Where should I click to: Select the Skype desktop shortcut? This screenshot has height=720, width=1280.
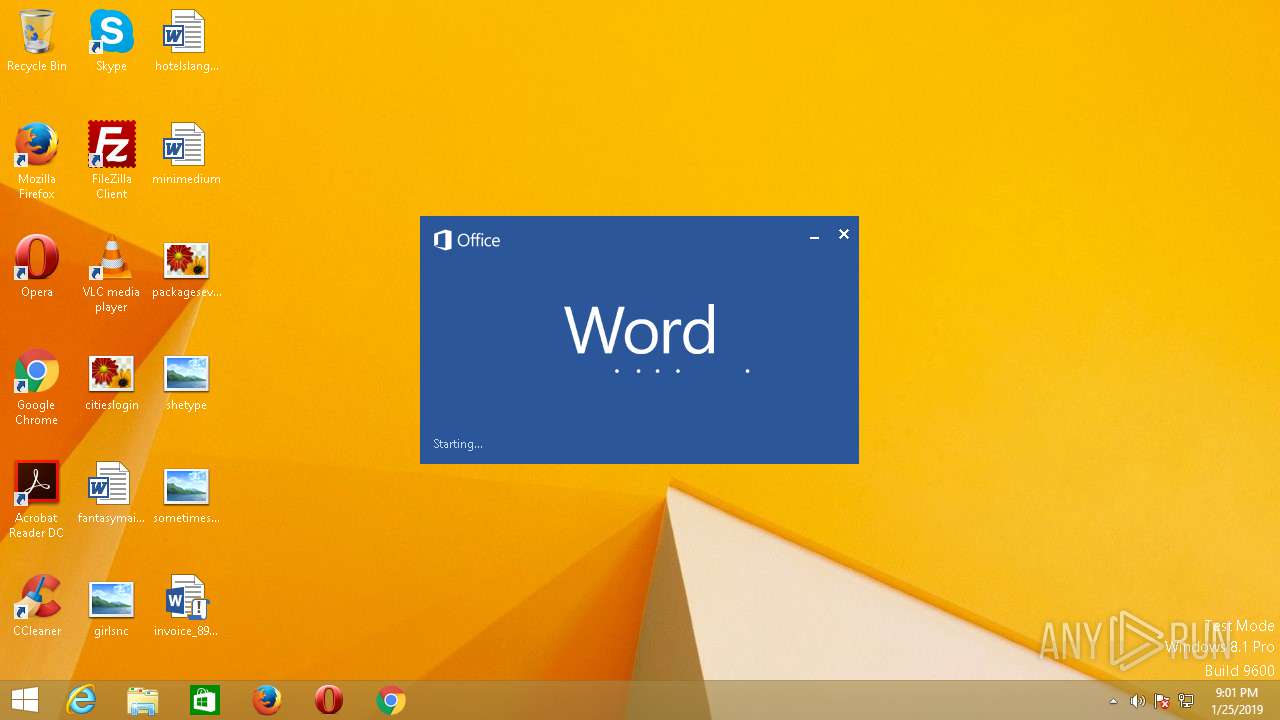click(x=111, y=41)
